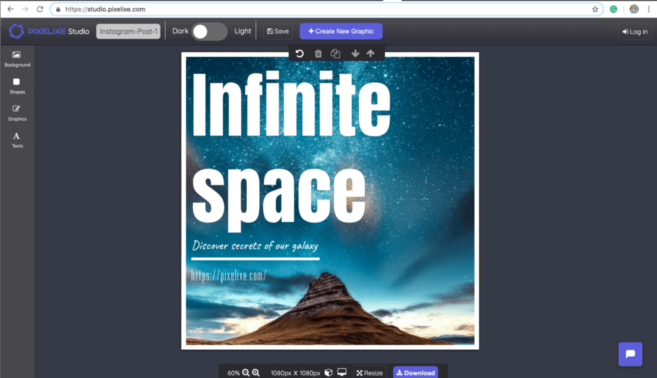Open the Shapes panel

tap(17, 86)
